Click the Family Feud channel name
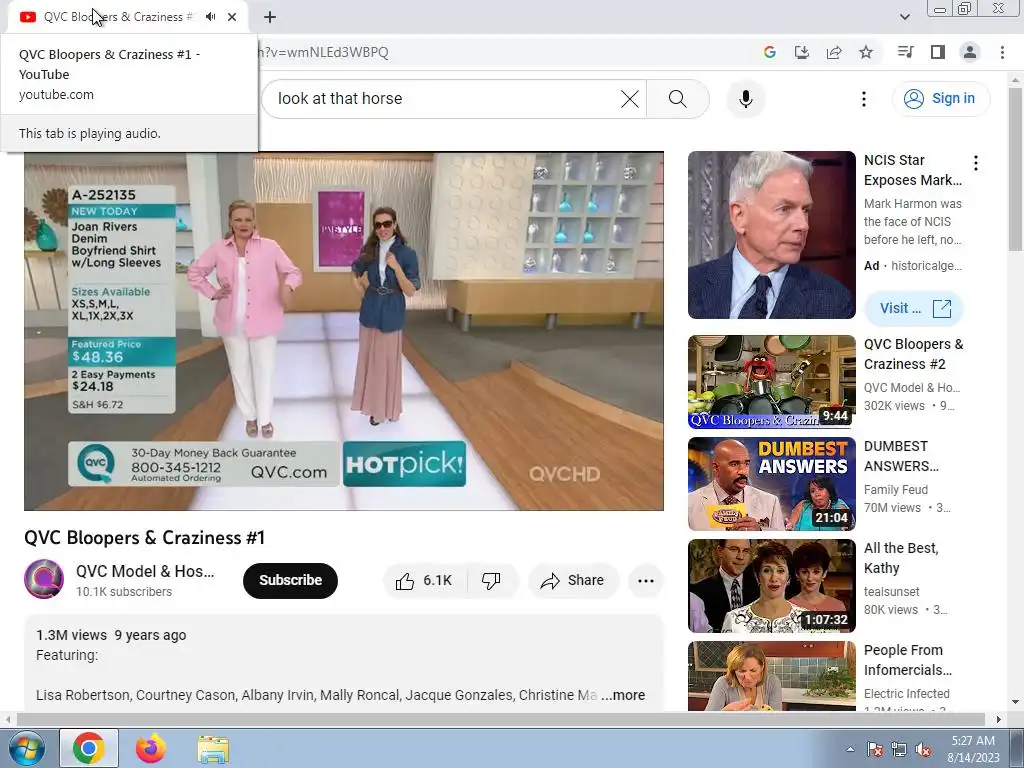Image resolution: width=1024 pixels, height=768 pixels. pyautogui.click(x=895, y=489)
